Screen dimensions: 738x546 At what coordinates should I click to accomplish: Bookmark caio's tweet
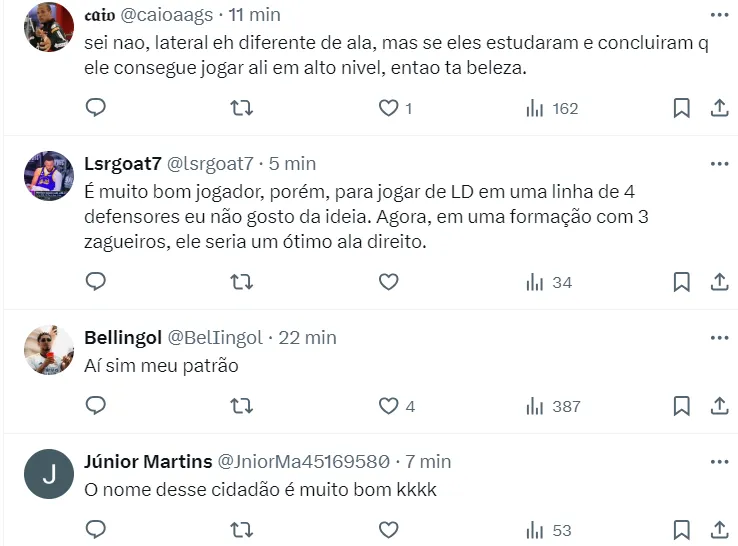[x=681, y=108]
